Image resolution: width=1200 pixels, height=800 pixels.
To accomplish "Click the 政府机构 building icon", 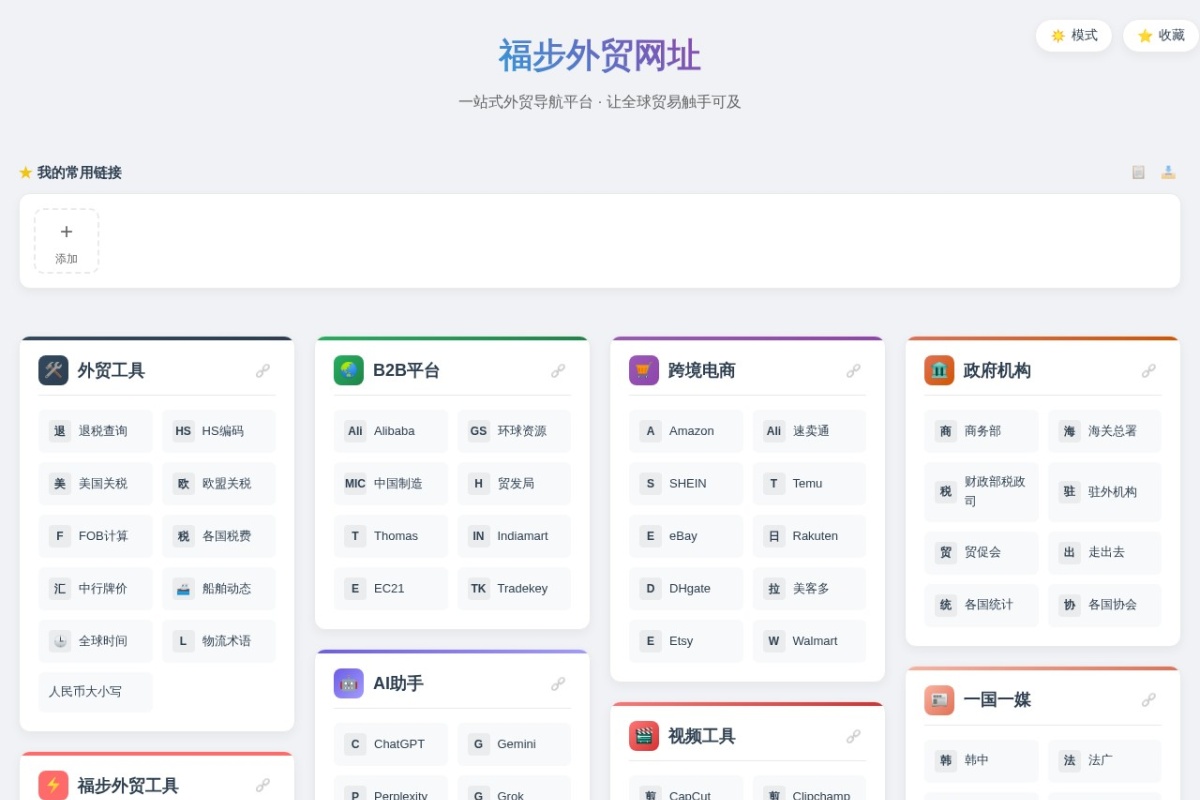I will click(939, 370).
